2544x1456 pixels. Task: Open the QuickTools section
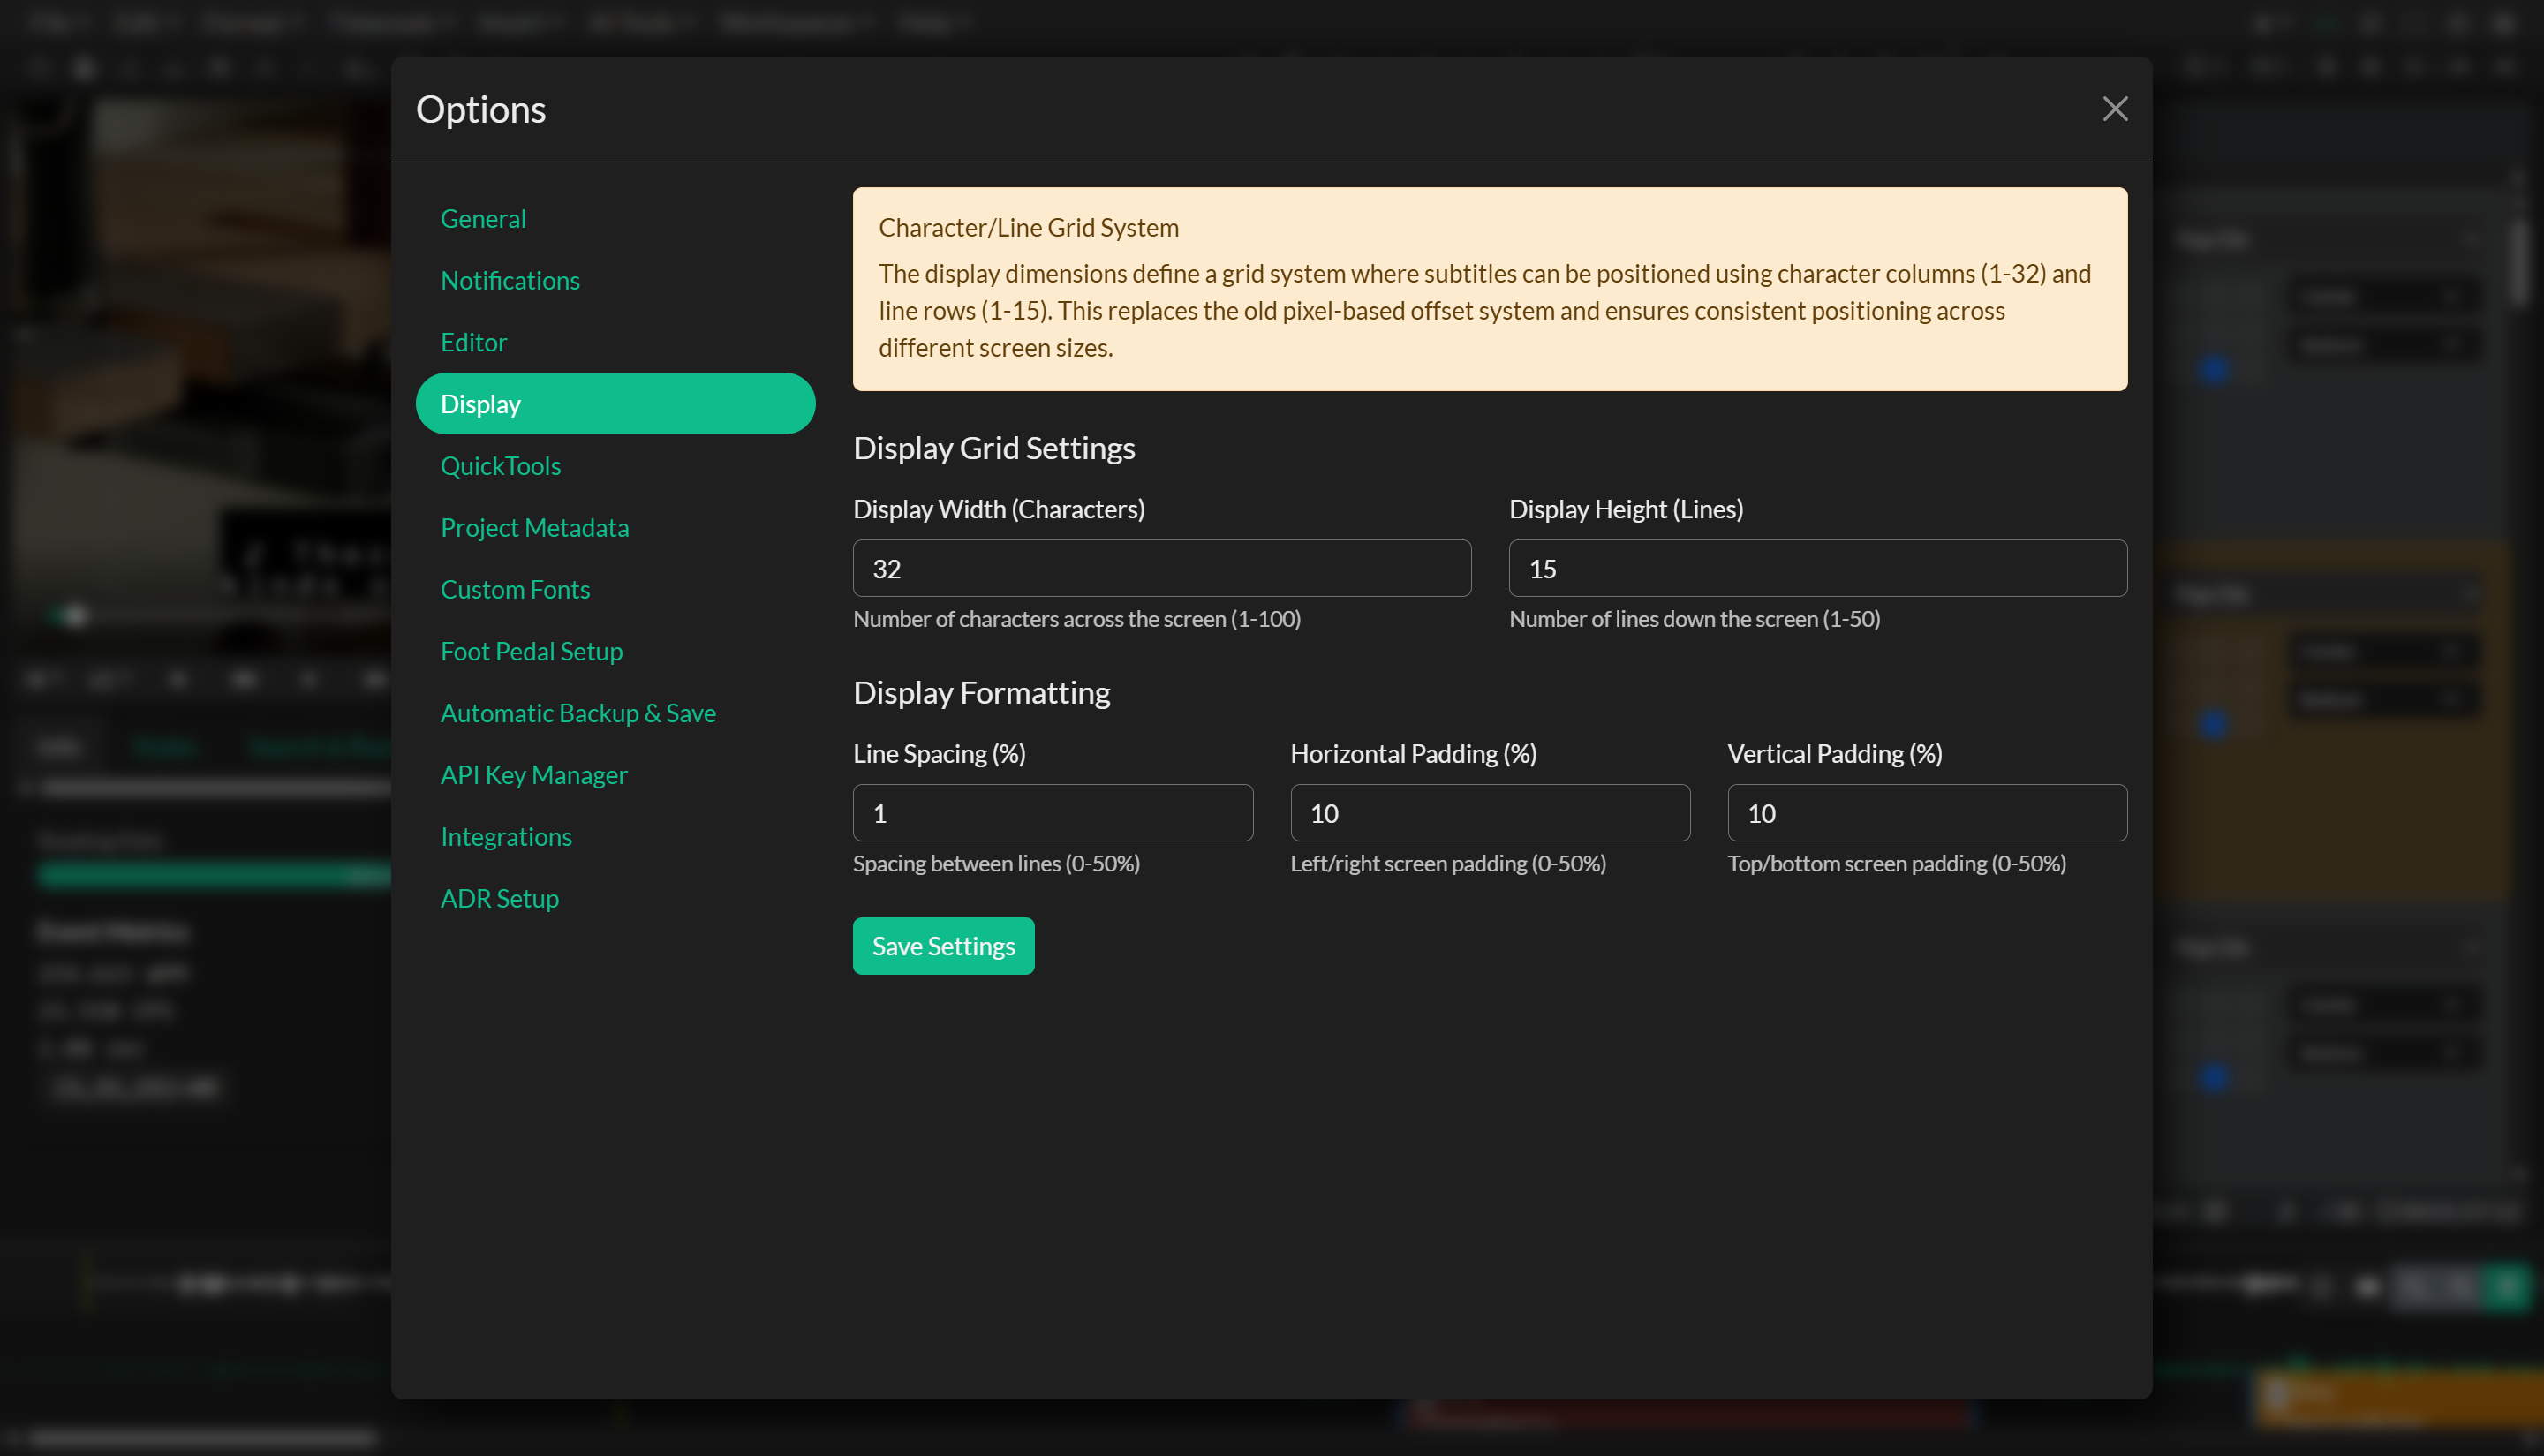coord(501,465)
